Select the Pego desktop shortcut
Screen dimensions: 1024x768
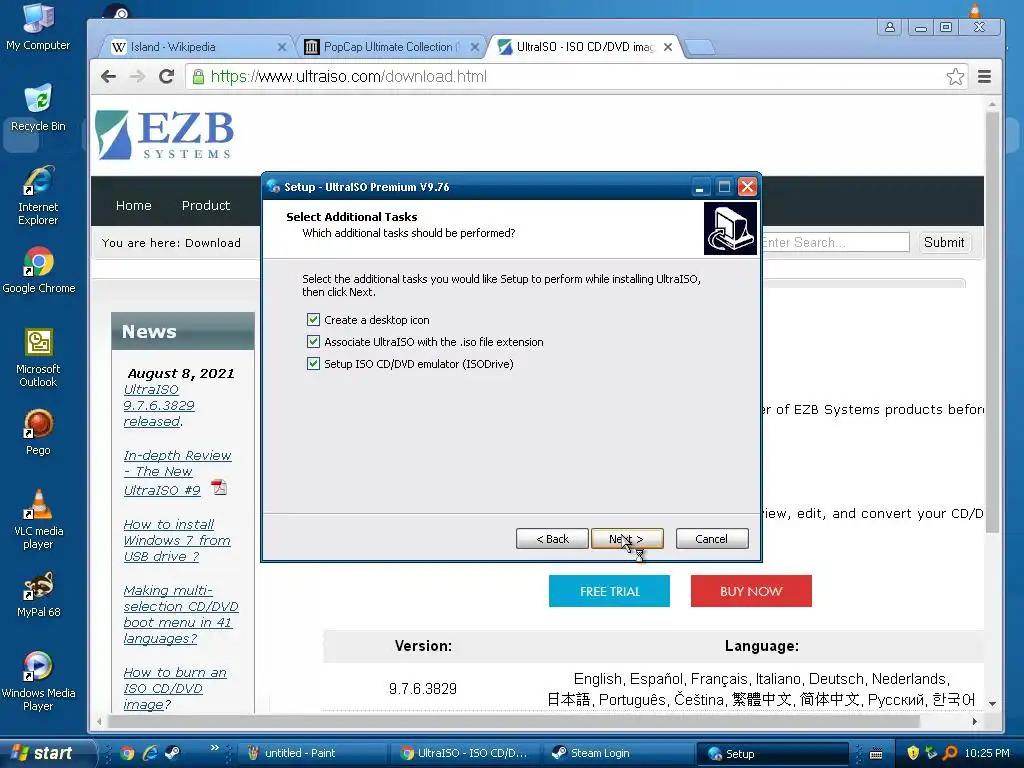[x=38, y=432]
